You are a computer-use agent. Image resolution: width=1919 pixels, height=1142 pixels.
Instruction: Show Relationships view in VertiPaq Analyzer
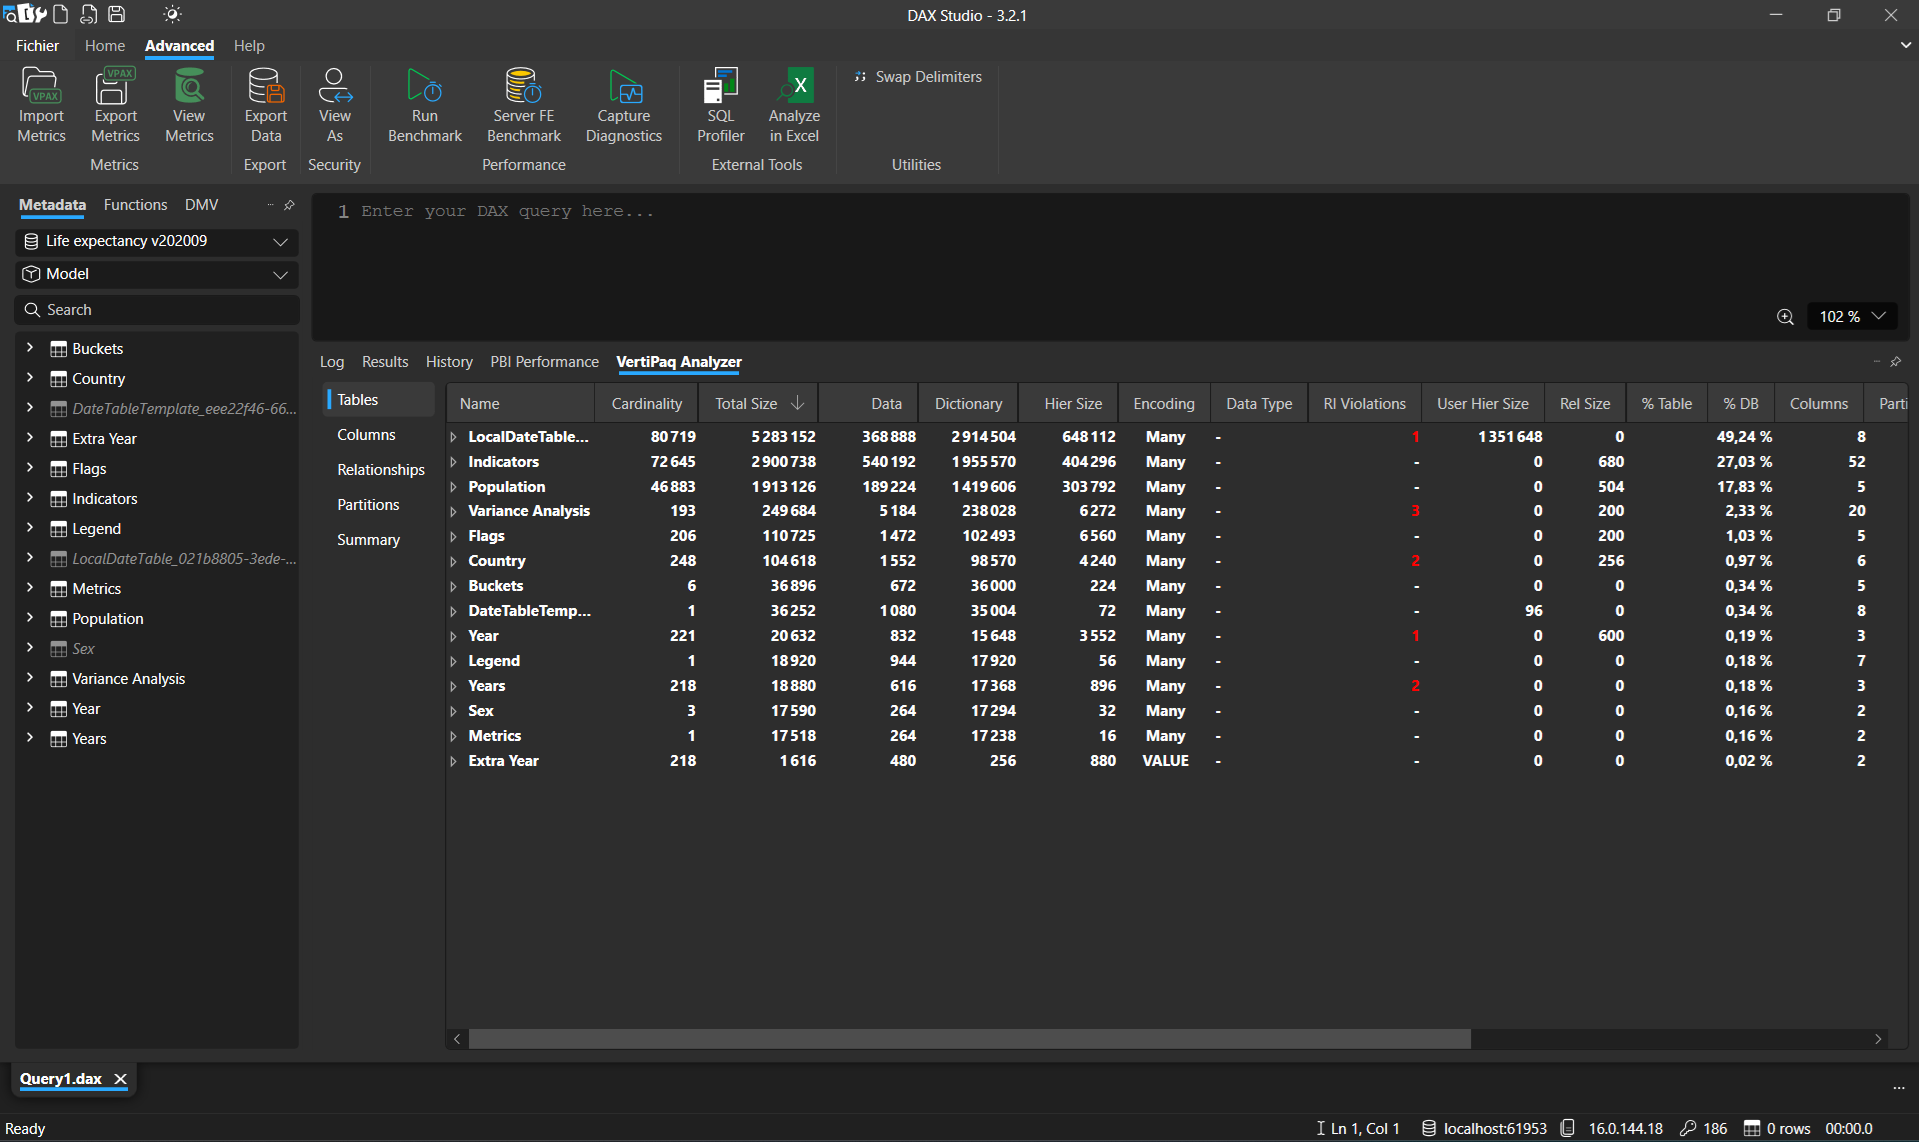click(380, 470)
